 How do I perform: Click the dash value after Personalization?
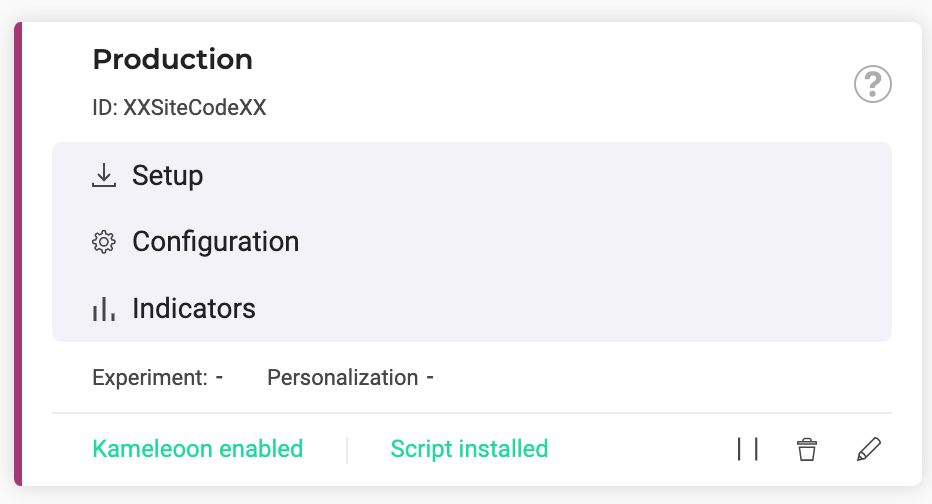pyautogui.click(x=430, y=378)
